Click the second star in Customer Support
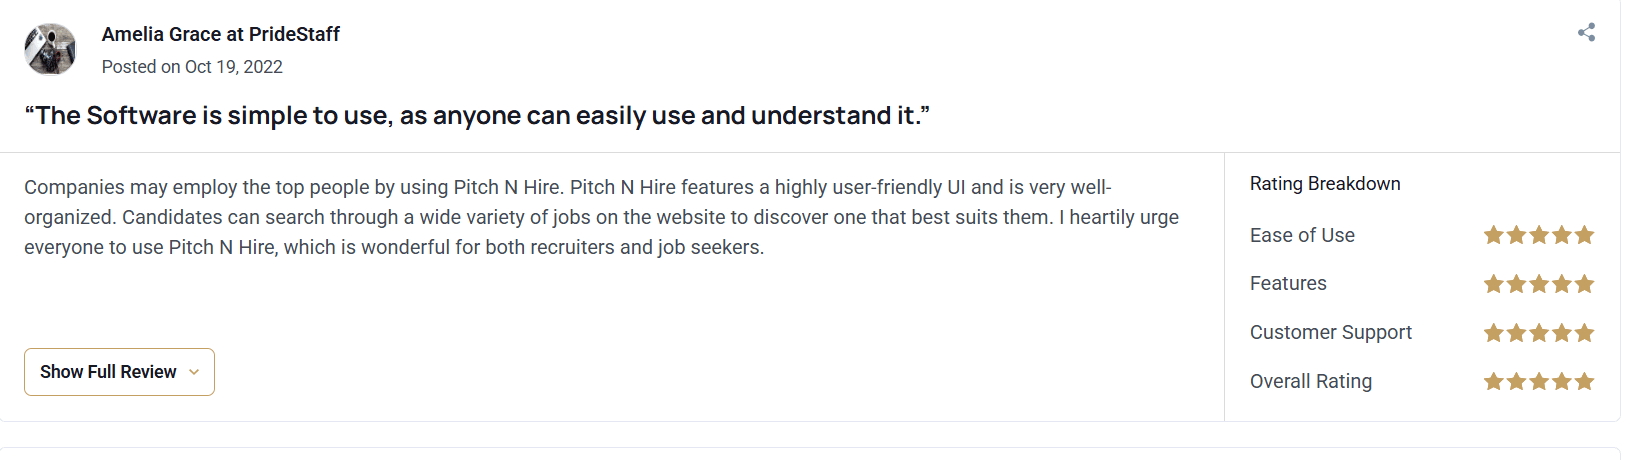 (x=1516, y=333)
